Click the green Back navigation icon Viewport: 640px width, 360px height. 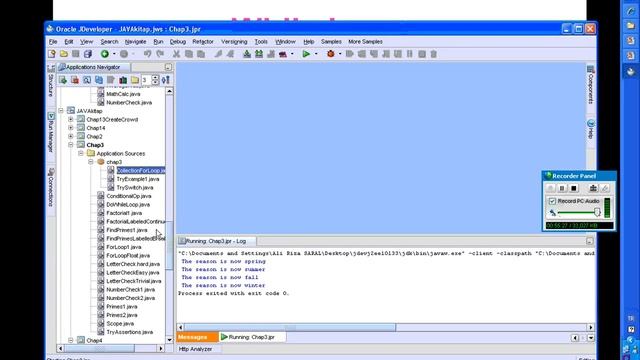tap(105, 54)
